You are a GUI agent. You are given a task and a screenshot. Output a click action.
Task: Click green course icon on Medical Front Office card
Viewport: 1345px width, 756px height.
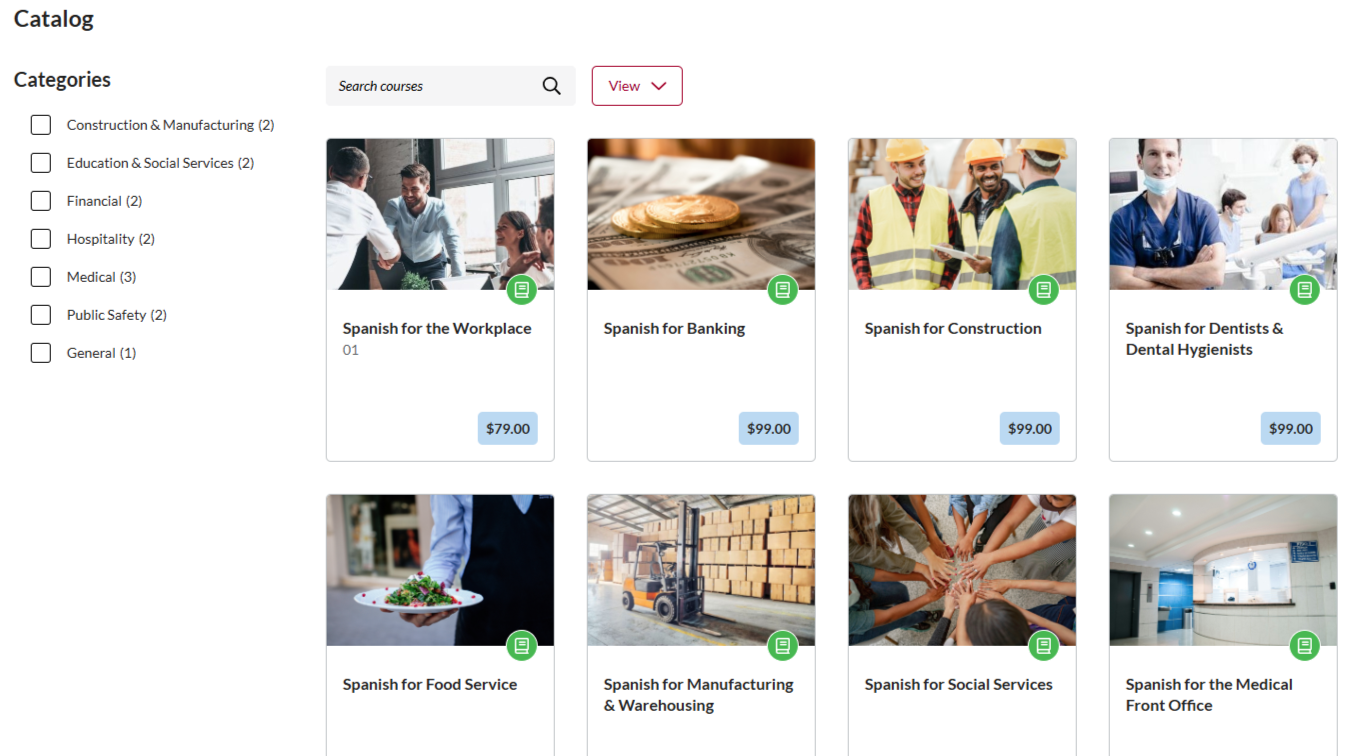(1304, 646)
